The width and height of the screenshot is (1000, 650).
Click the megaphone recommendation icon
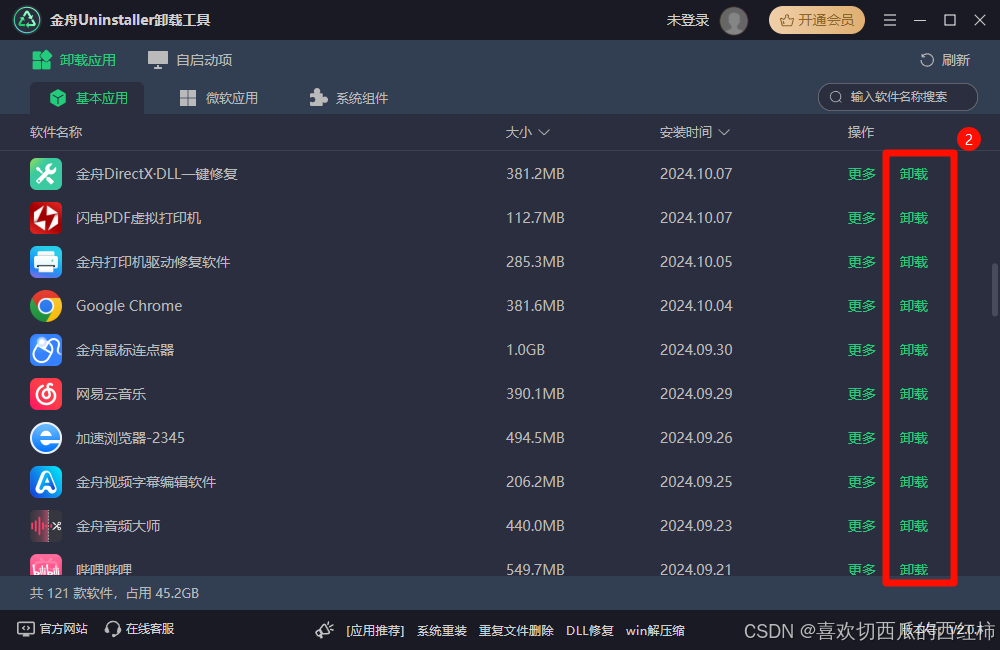pos(325,630)
